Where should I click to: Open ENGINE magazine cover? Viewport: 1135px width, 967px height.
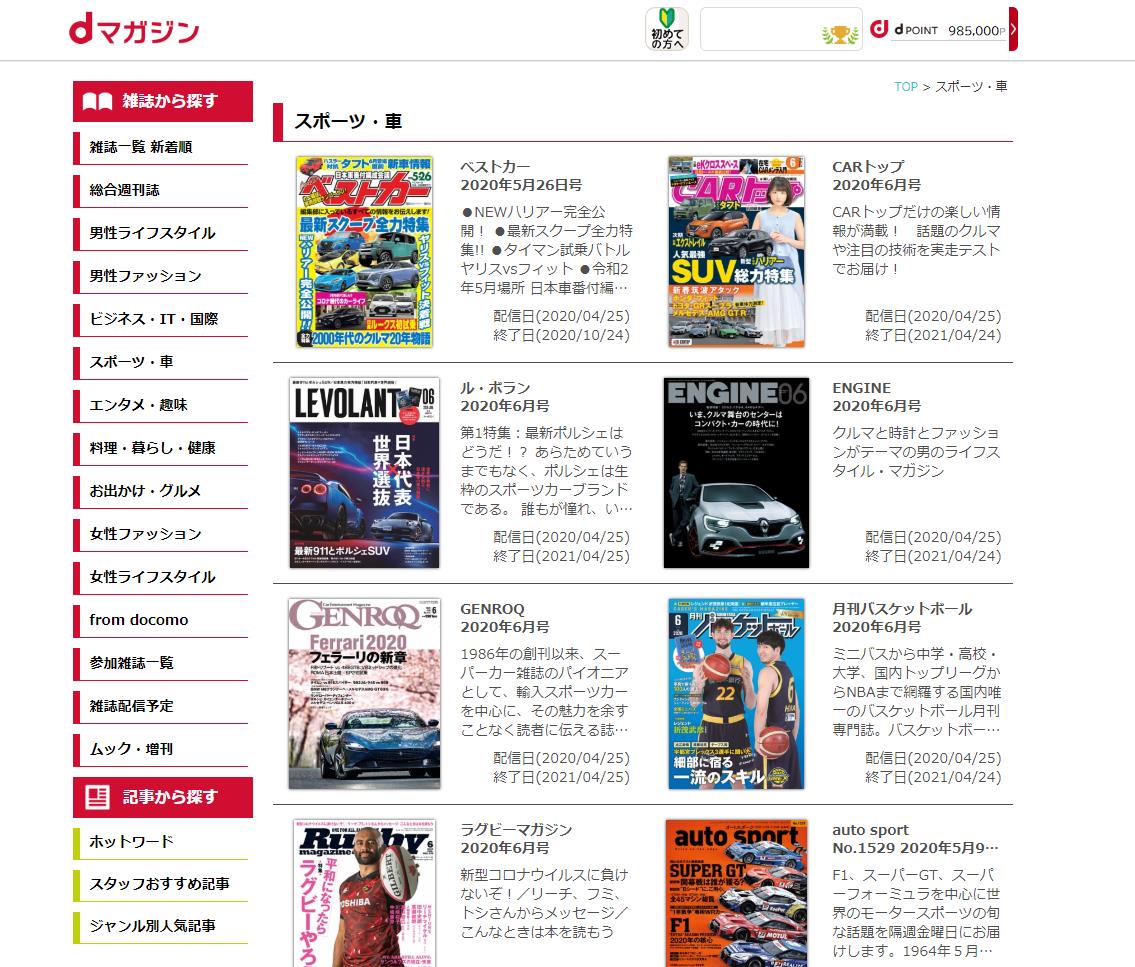point(736,473)
